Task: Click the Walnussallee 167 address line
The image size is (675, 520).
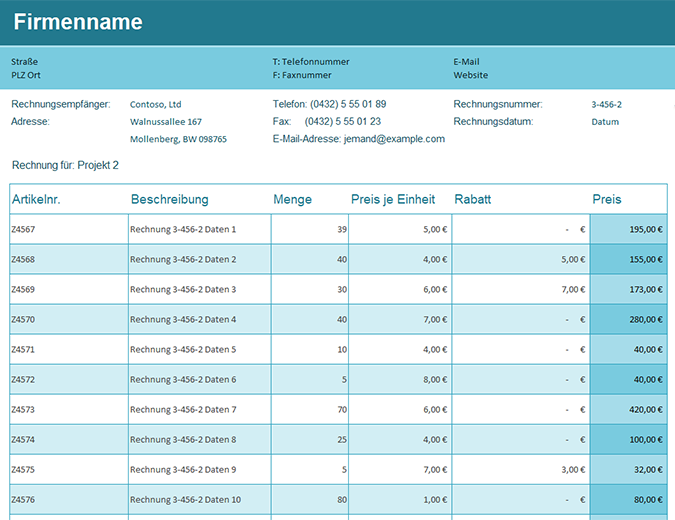Action: point(165,122)
